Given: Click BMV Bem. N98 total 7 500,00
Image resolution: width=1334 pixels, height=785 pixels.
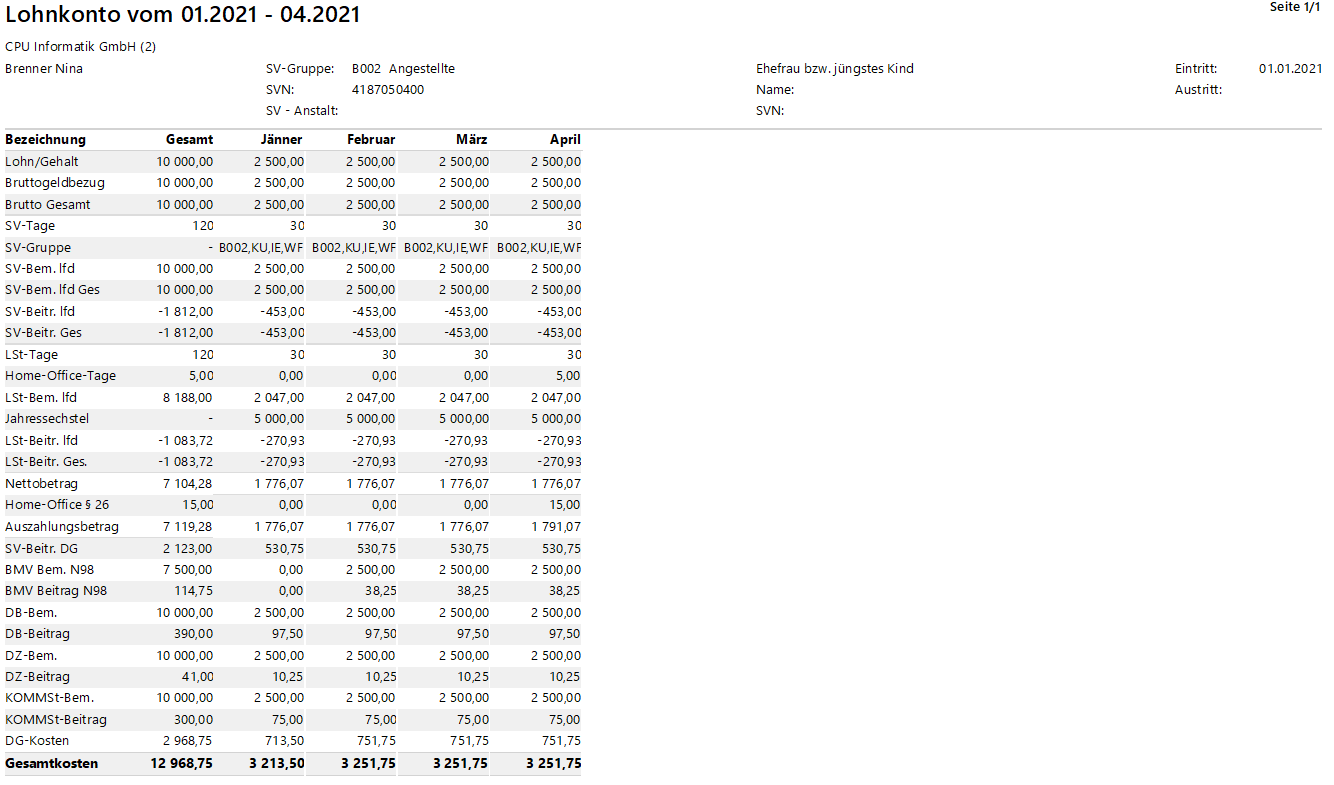Looking at the screenshot, I should 188,569.
